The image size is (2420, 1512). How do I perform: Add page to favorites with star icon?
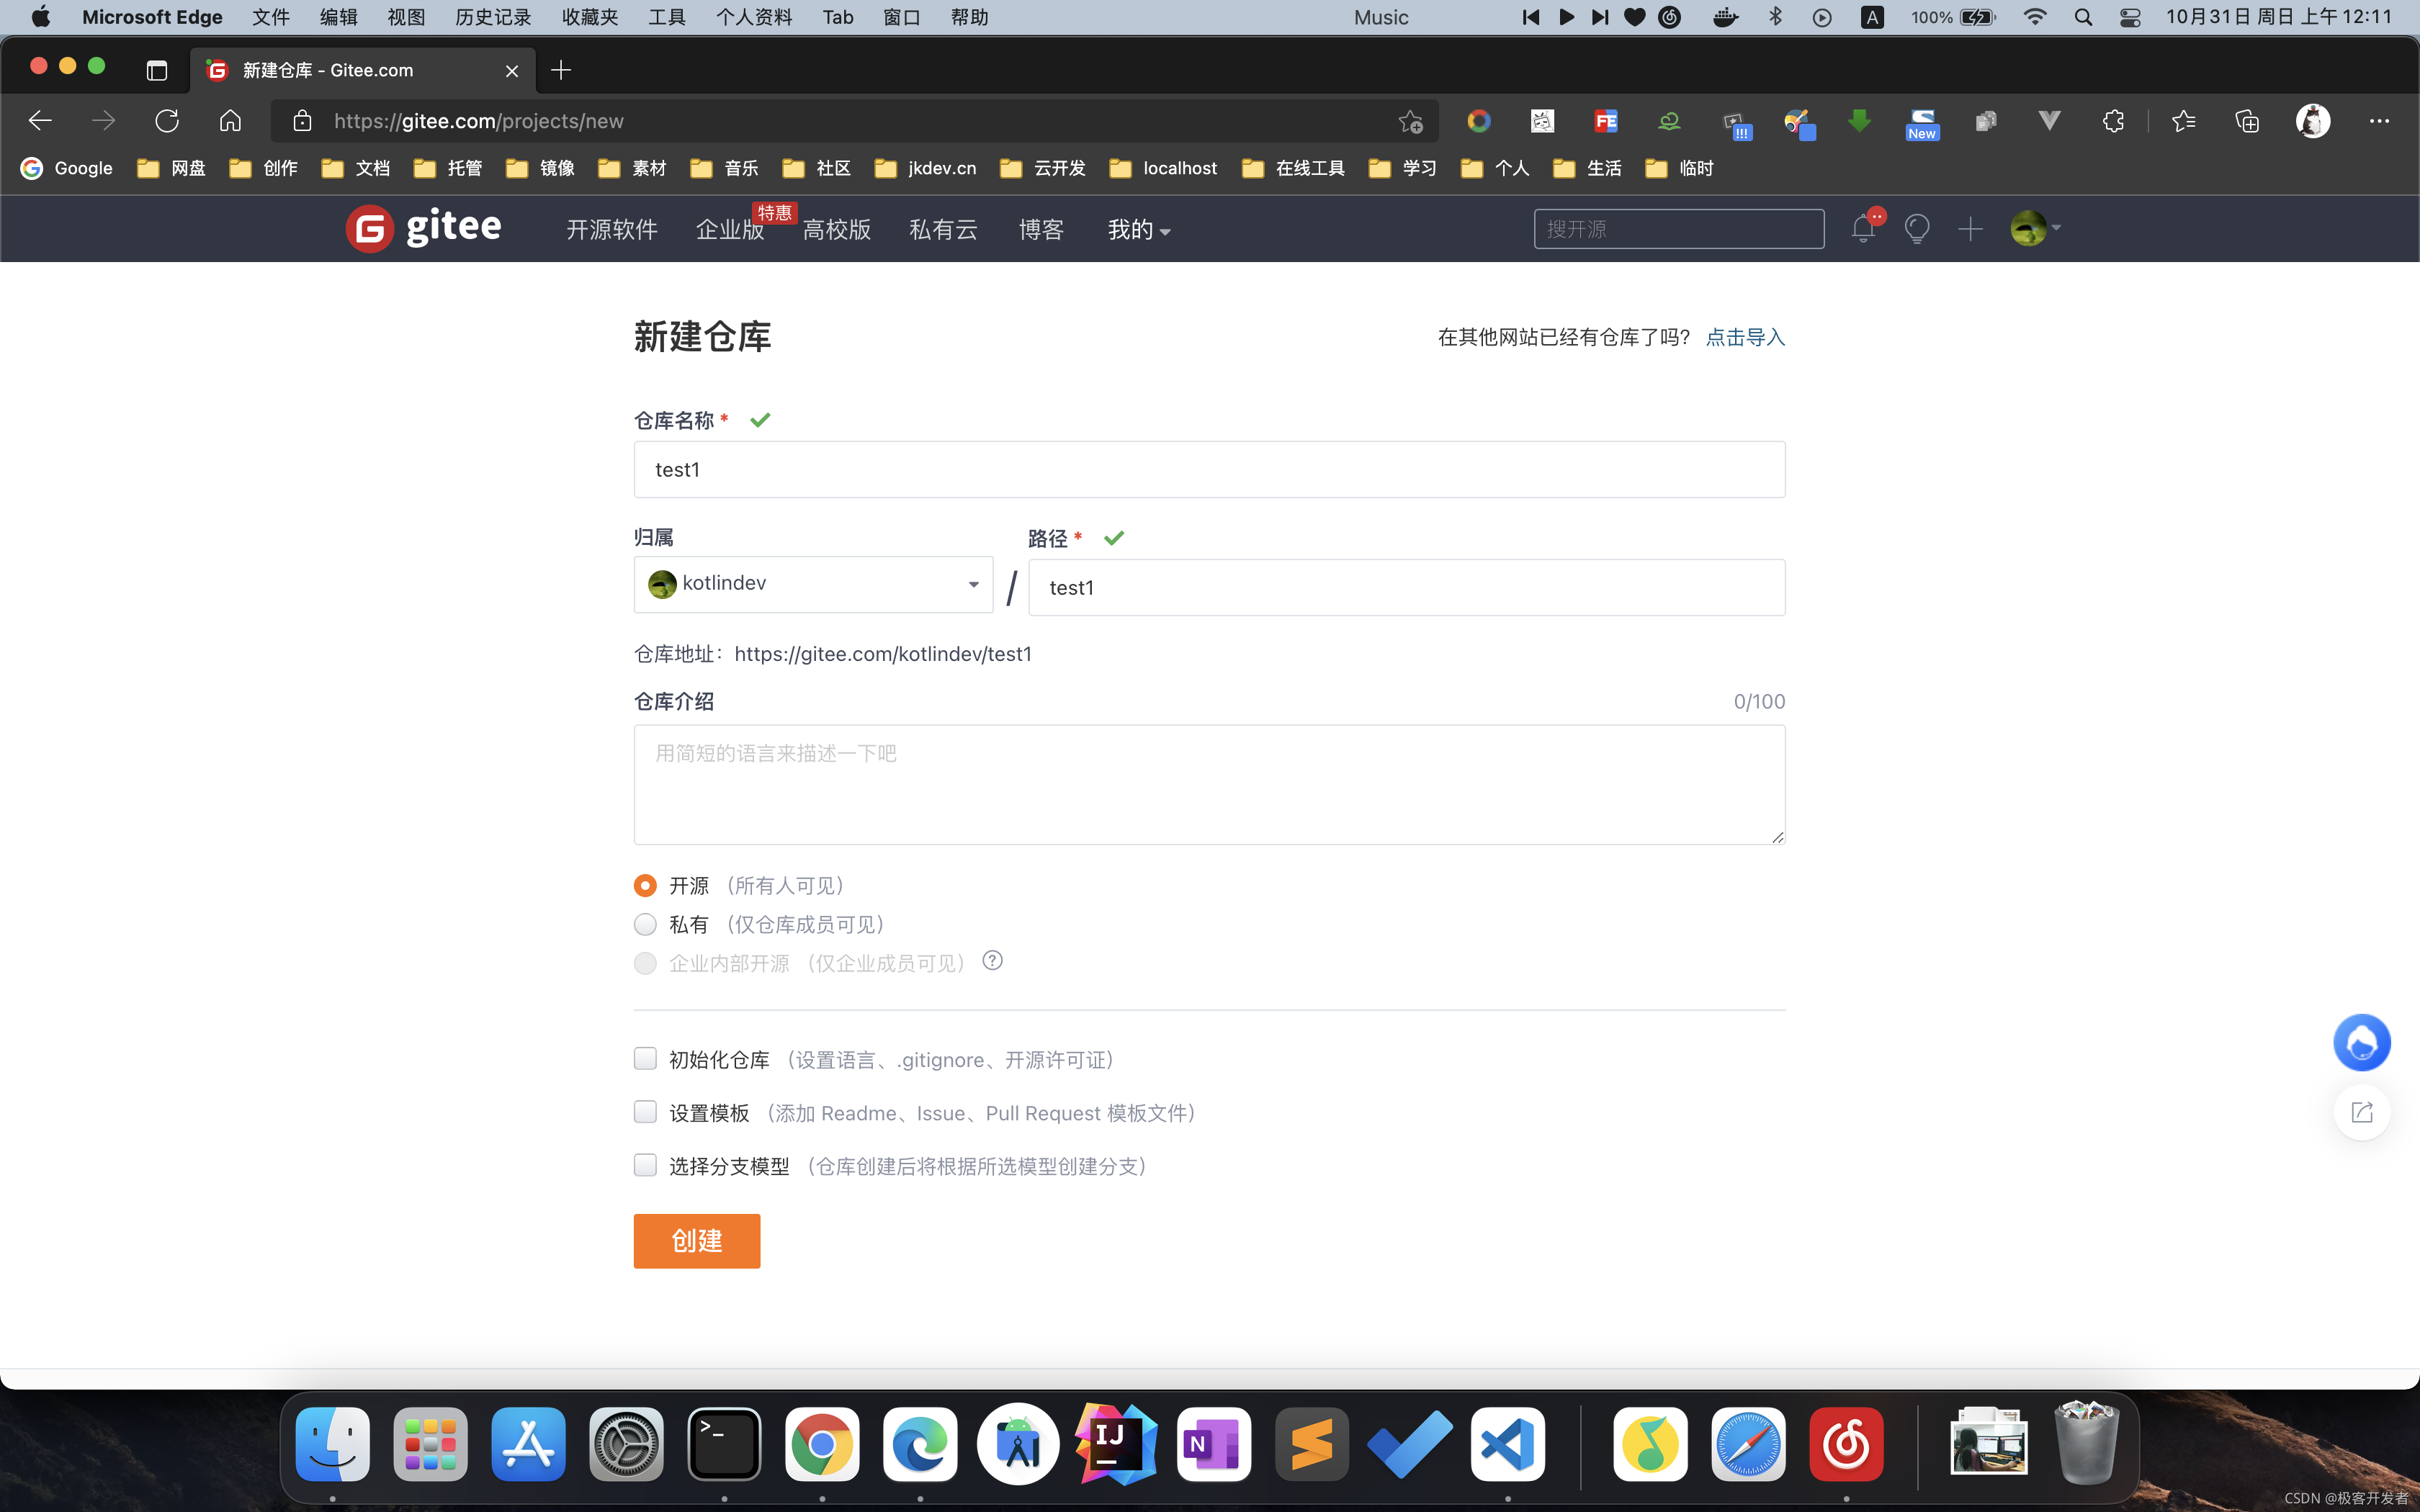point(1410,121)
